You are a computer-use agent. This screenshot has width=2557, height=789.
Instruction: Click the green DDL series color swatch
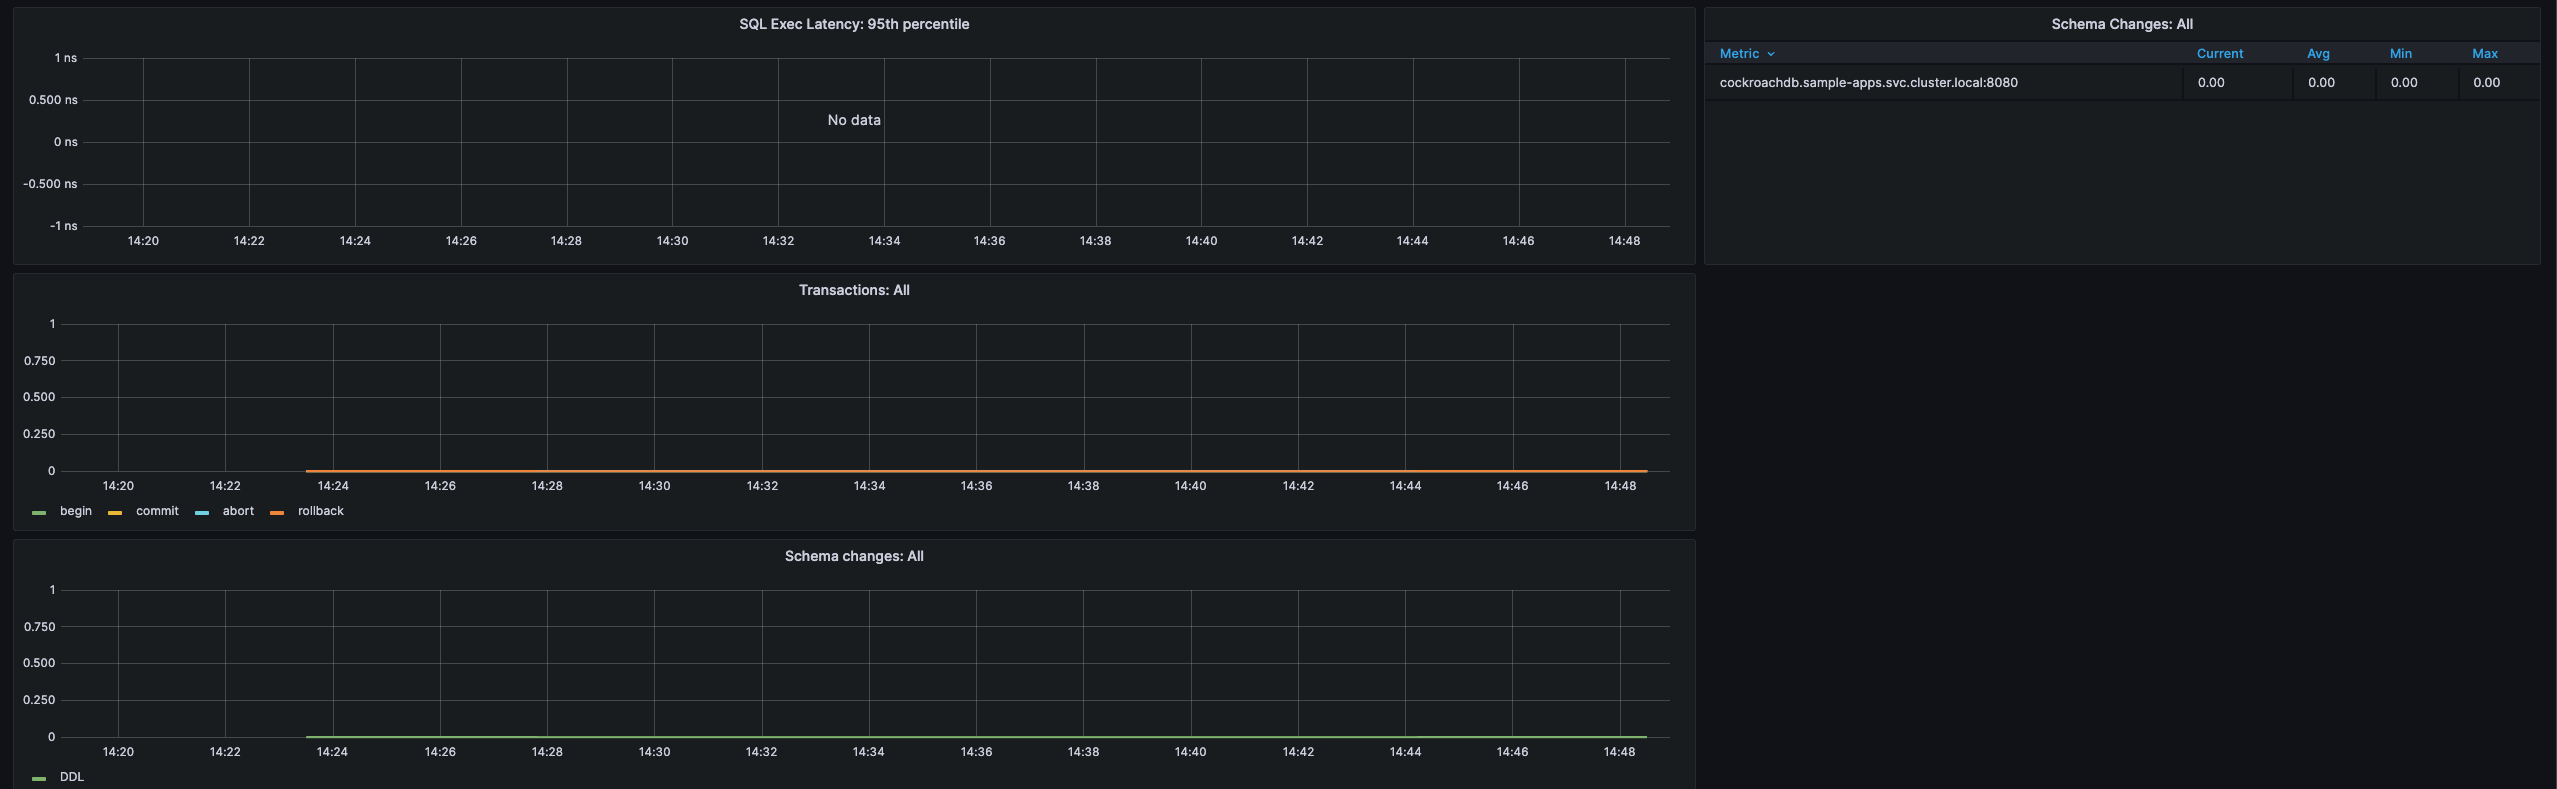tap(39, 778)
